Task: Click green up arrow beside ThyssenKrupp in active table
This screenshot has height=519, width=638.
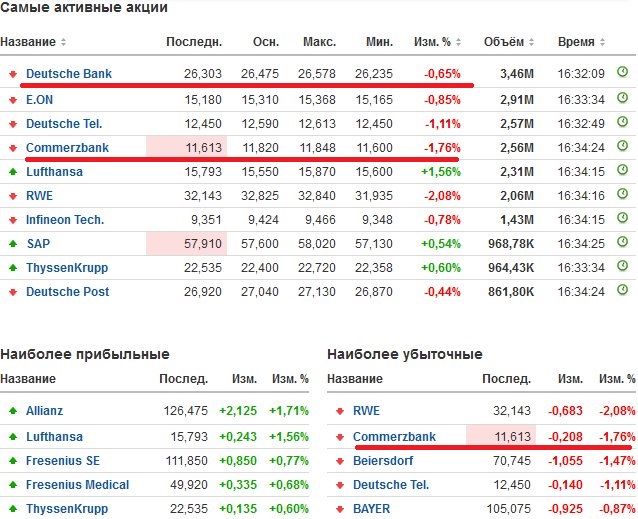Action: [13, 268]
